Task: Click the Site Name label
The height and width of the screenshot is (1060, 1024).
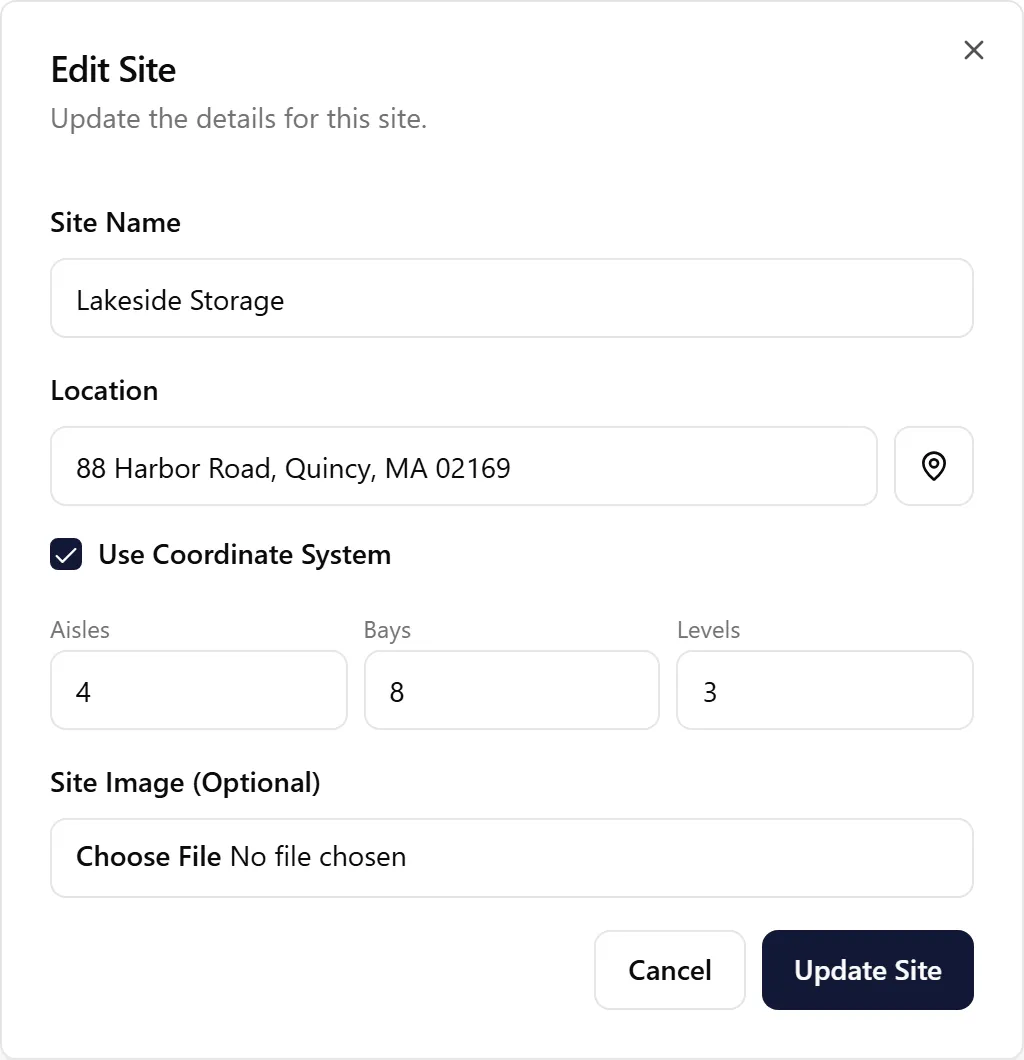Action: click(116, 222)
